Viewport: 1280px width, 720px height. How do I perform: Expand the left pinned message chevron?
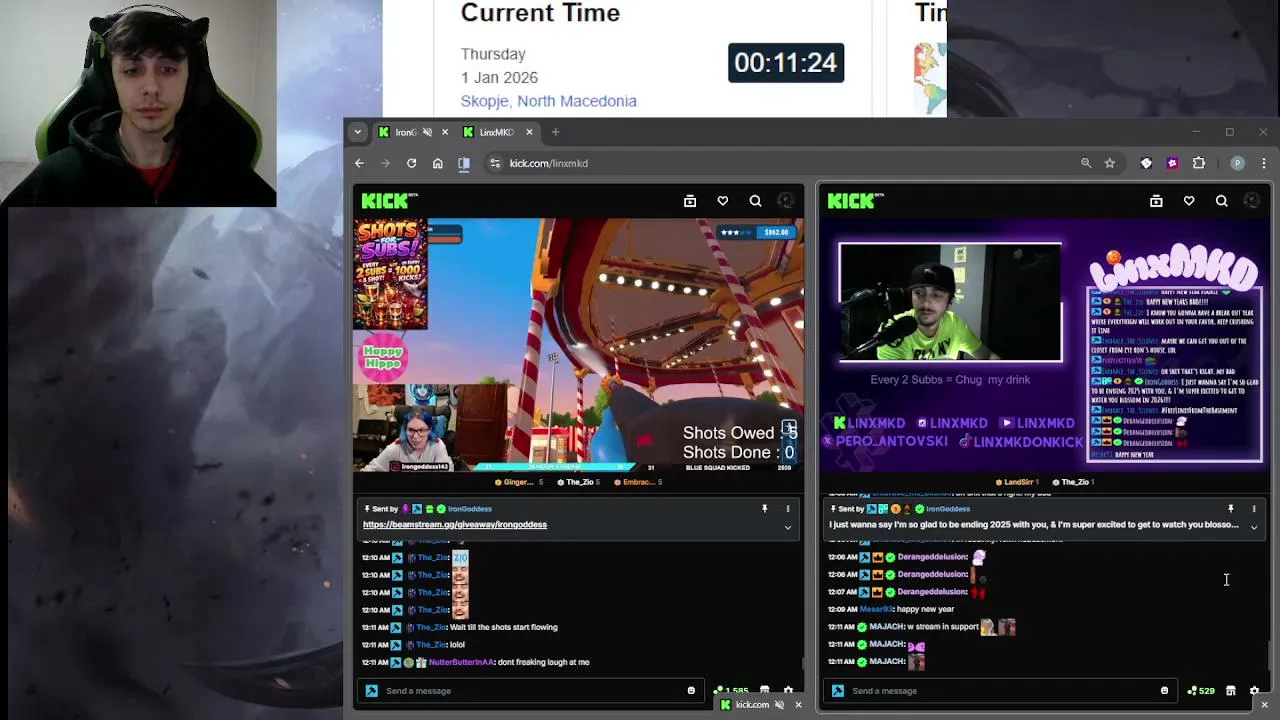click(788, 527)
